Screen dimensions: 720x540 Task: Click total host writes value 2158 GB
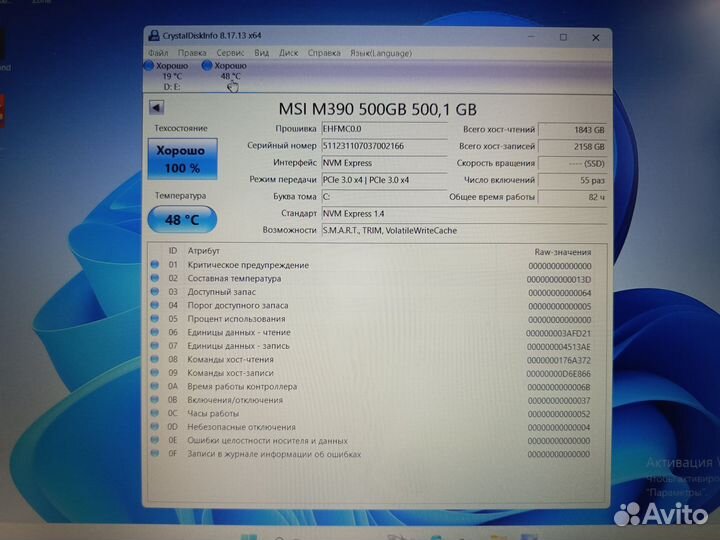[x=573, y=147]
